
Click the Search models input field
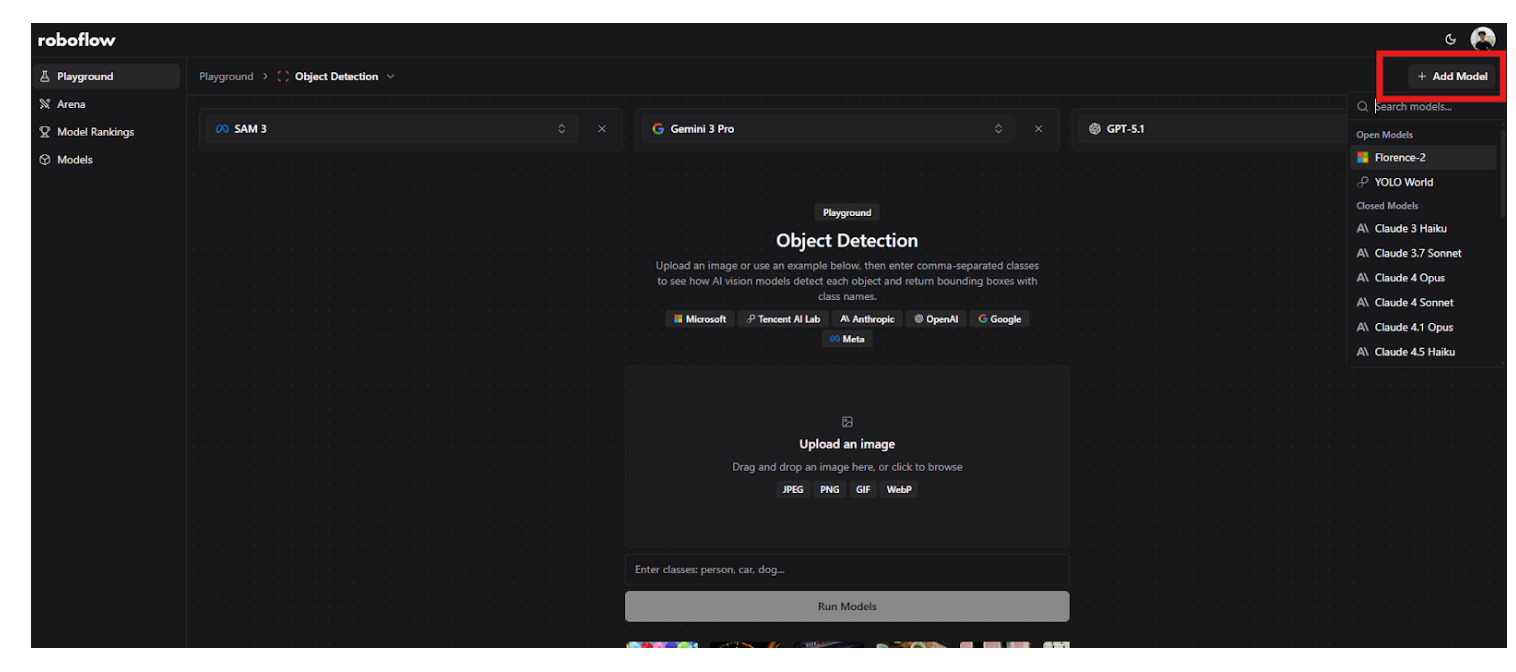1430,107
